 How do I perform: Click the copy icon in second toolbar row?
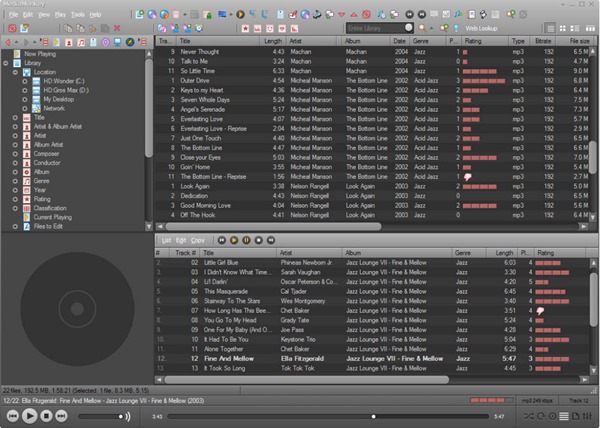coord(68,28)
